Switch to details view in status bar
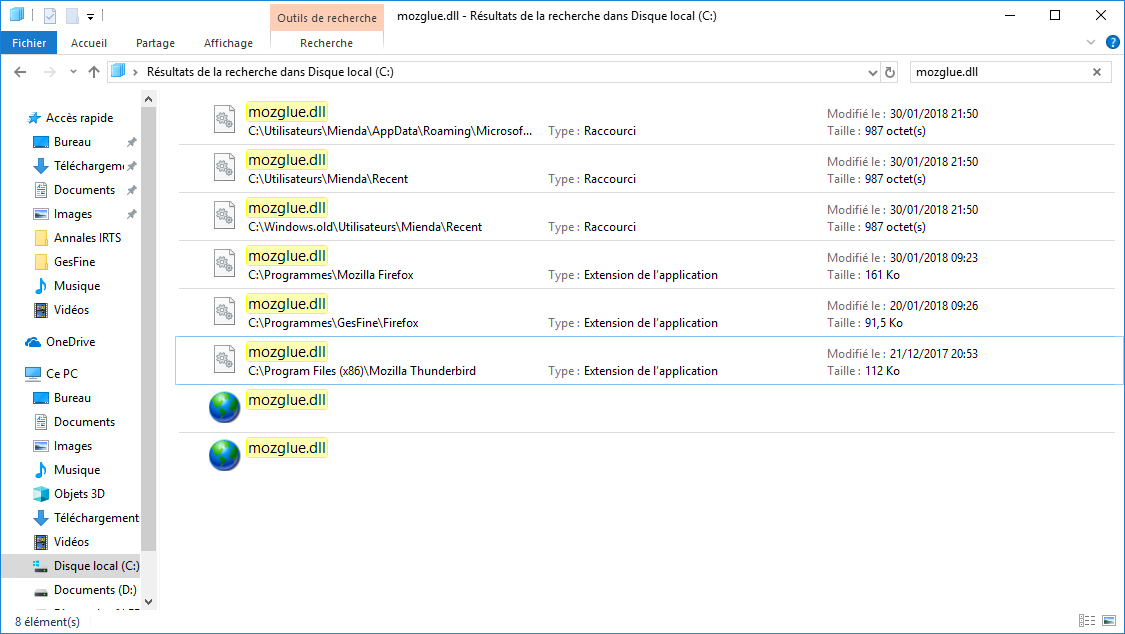The width and height of the screenshot is (1125, 634). pyautogui.click(x=1087, y=621)
